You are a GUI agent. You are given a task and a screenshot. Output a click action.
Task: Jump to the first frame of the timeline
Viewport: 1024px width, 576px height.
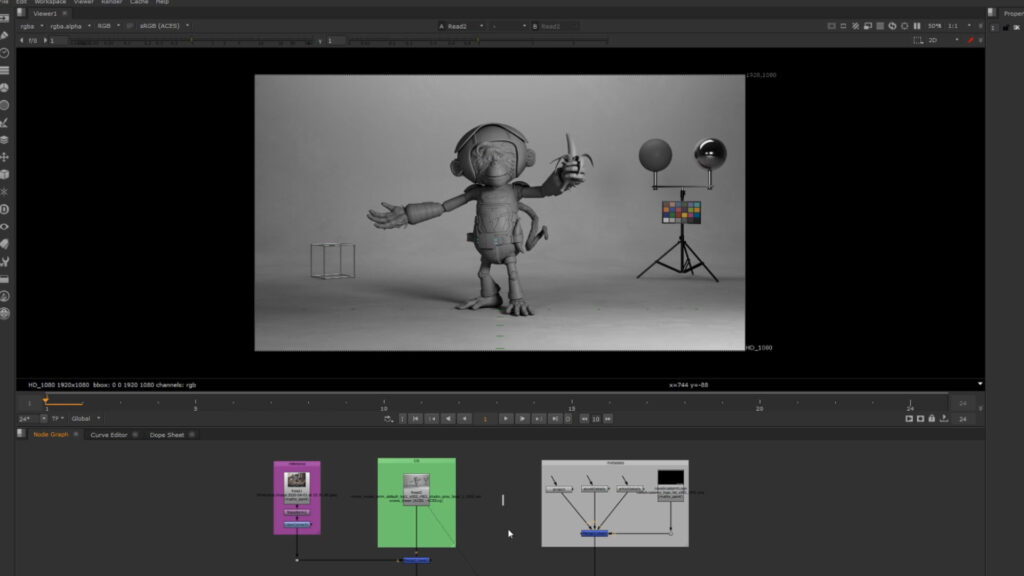[417, 419]
